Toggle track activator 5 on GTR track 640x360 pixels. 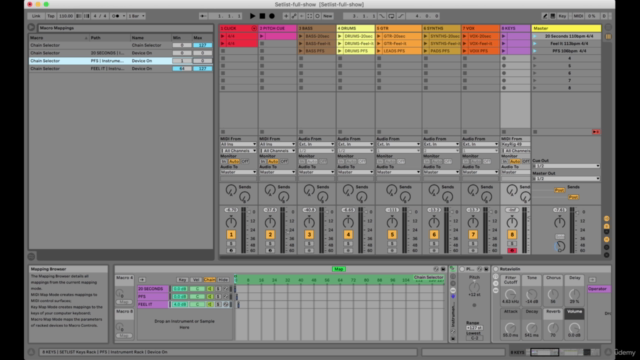(392, 235)
